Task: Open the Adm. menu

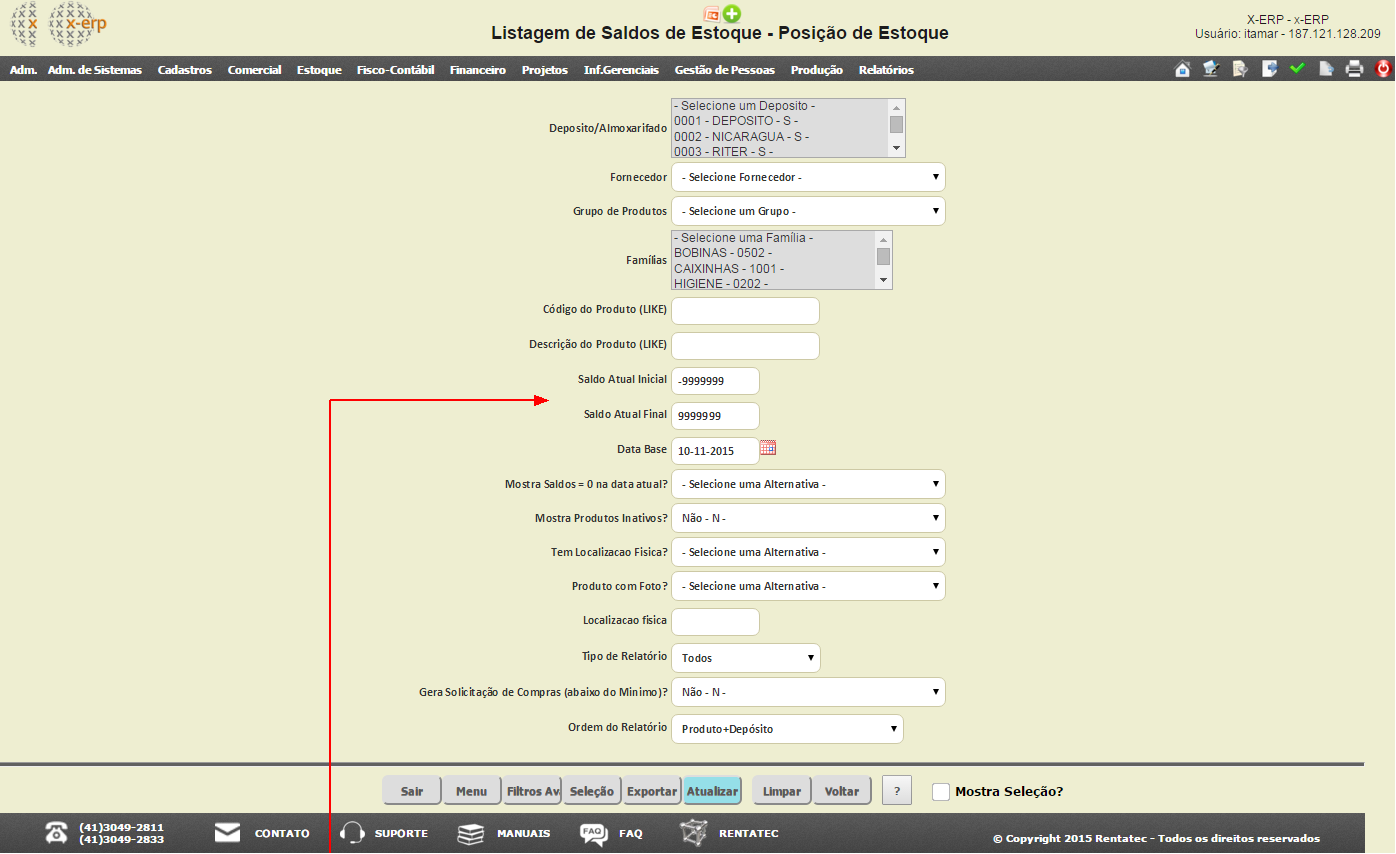Action: click(x=23, y=70)
